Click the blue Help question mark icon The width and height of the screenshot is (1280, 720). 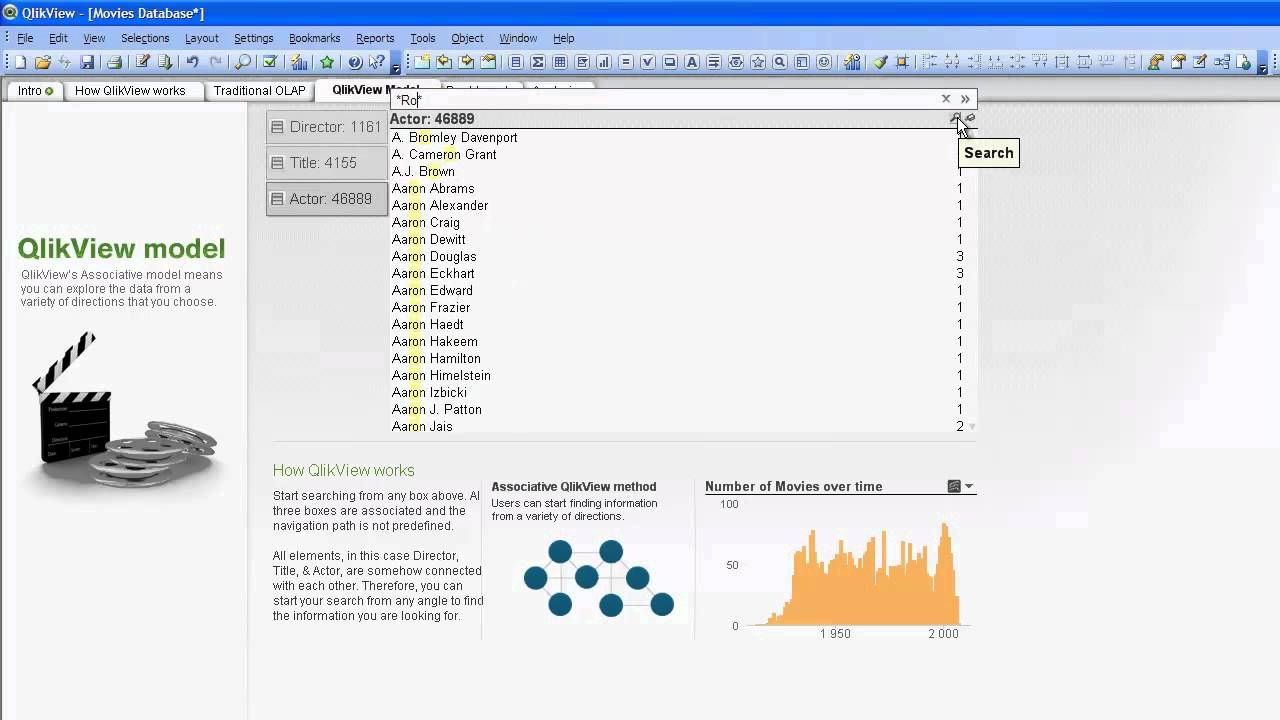coord(355,62)
